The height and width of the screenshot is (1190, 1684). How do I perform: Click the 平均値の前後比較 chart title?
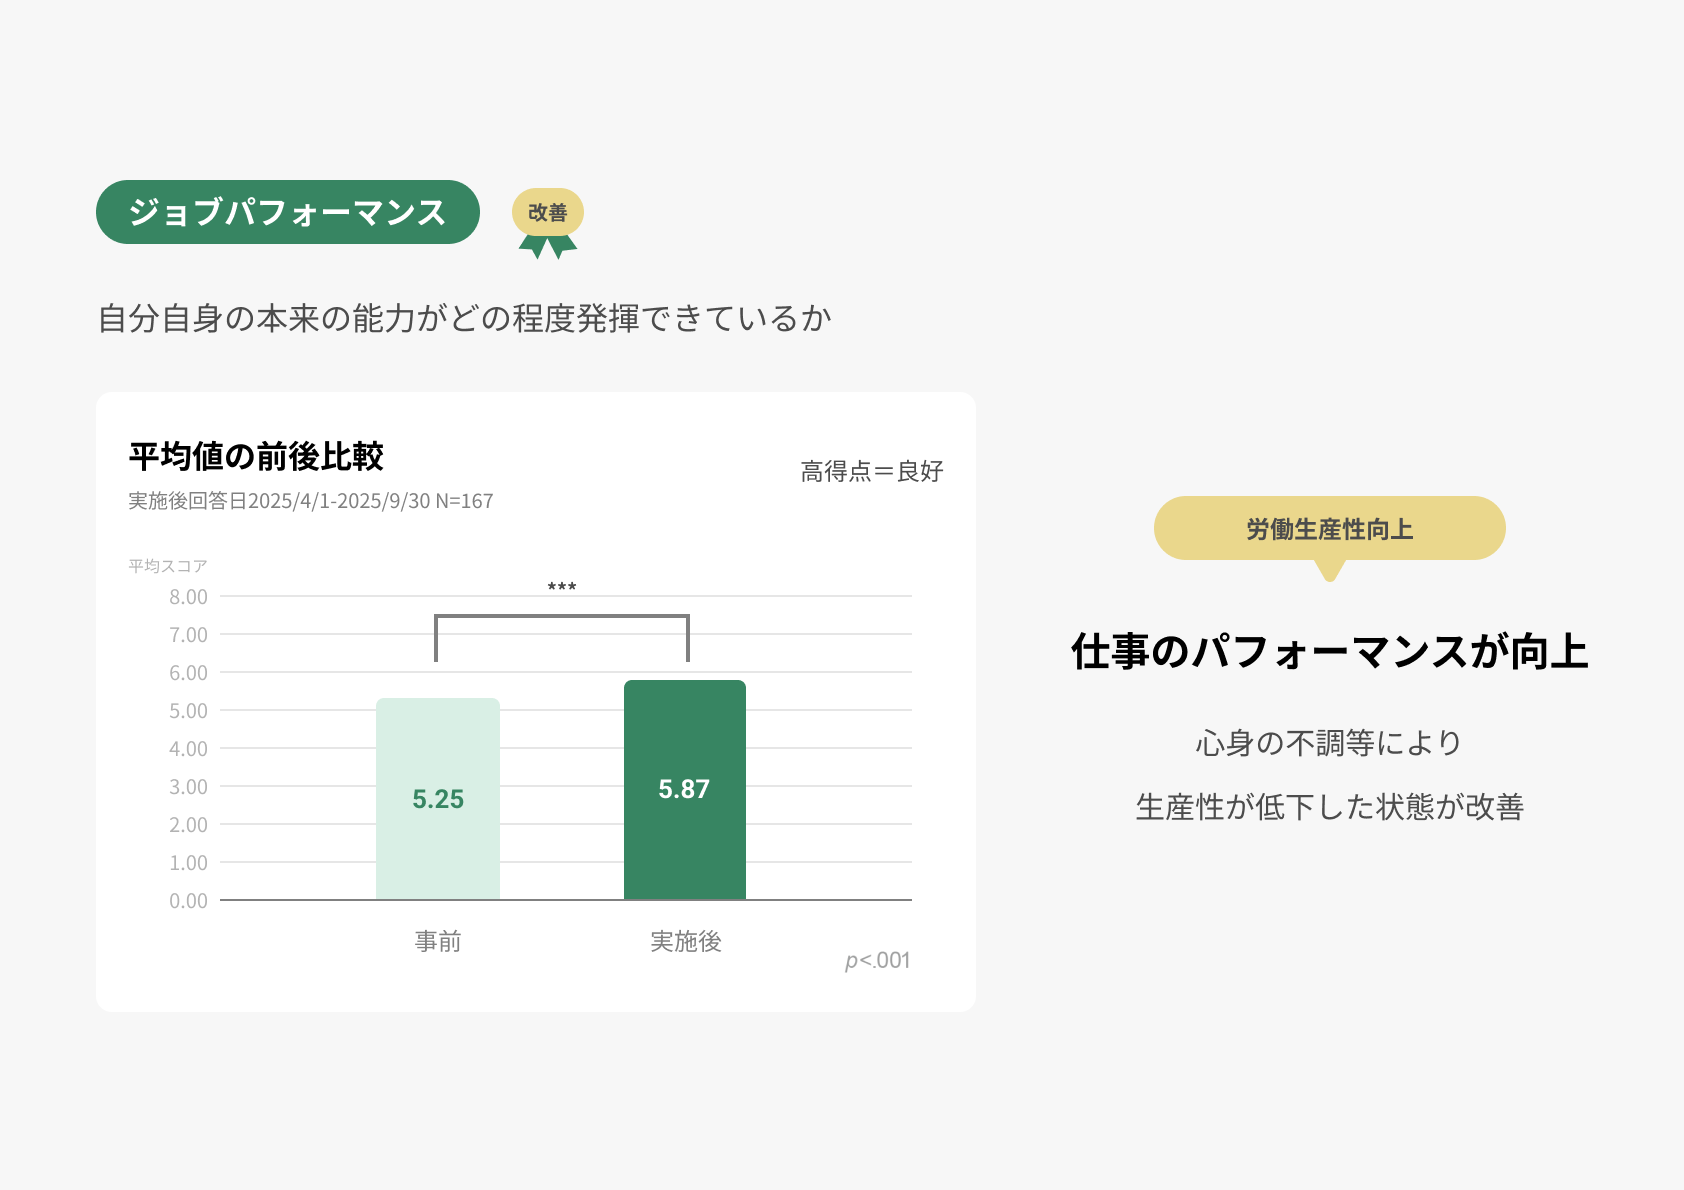[256, 456]
